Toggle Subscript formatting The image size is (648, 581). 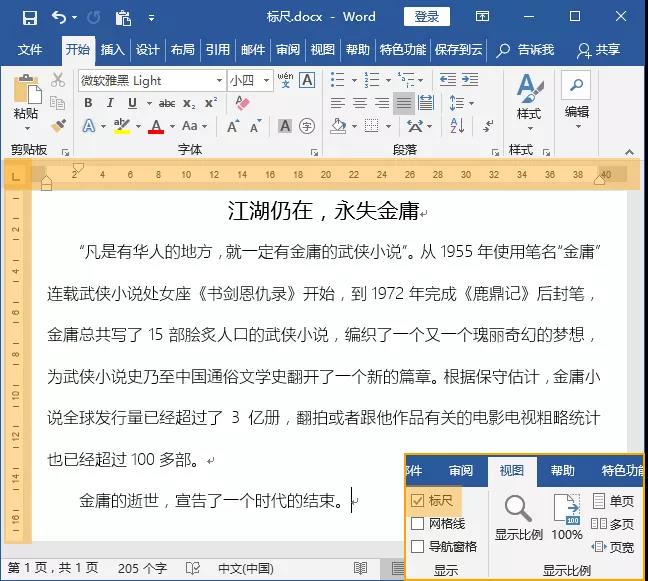[189, 103]
